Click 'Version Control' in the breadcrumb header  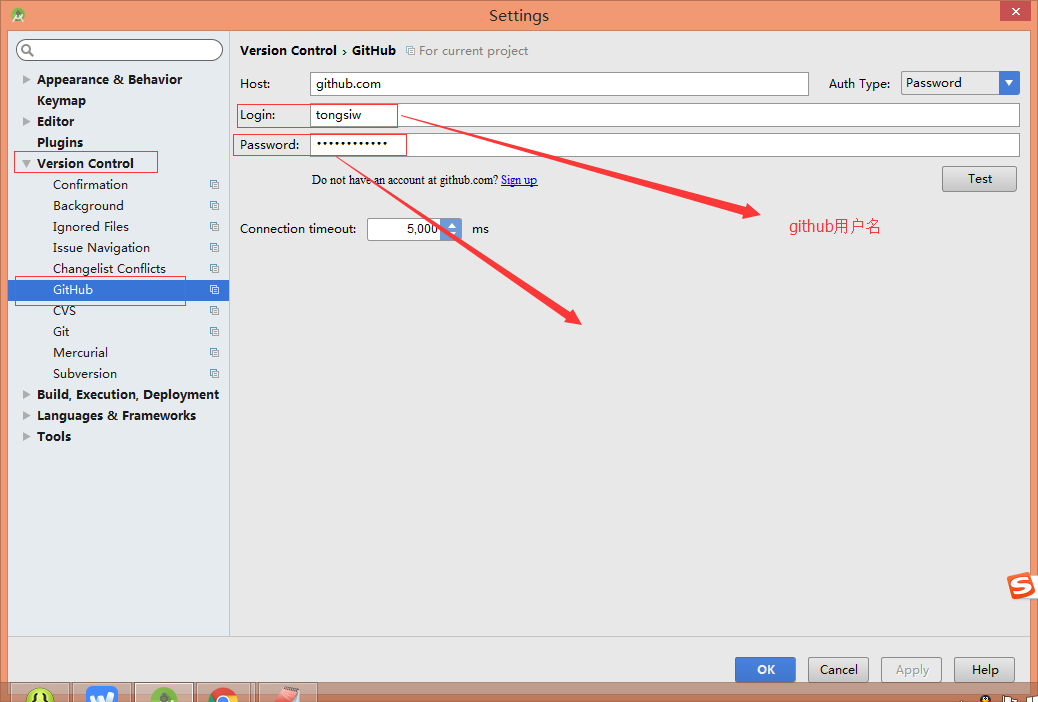click(288, 50)
